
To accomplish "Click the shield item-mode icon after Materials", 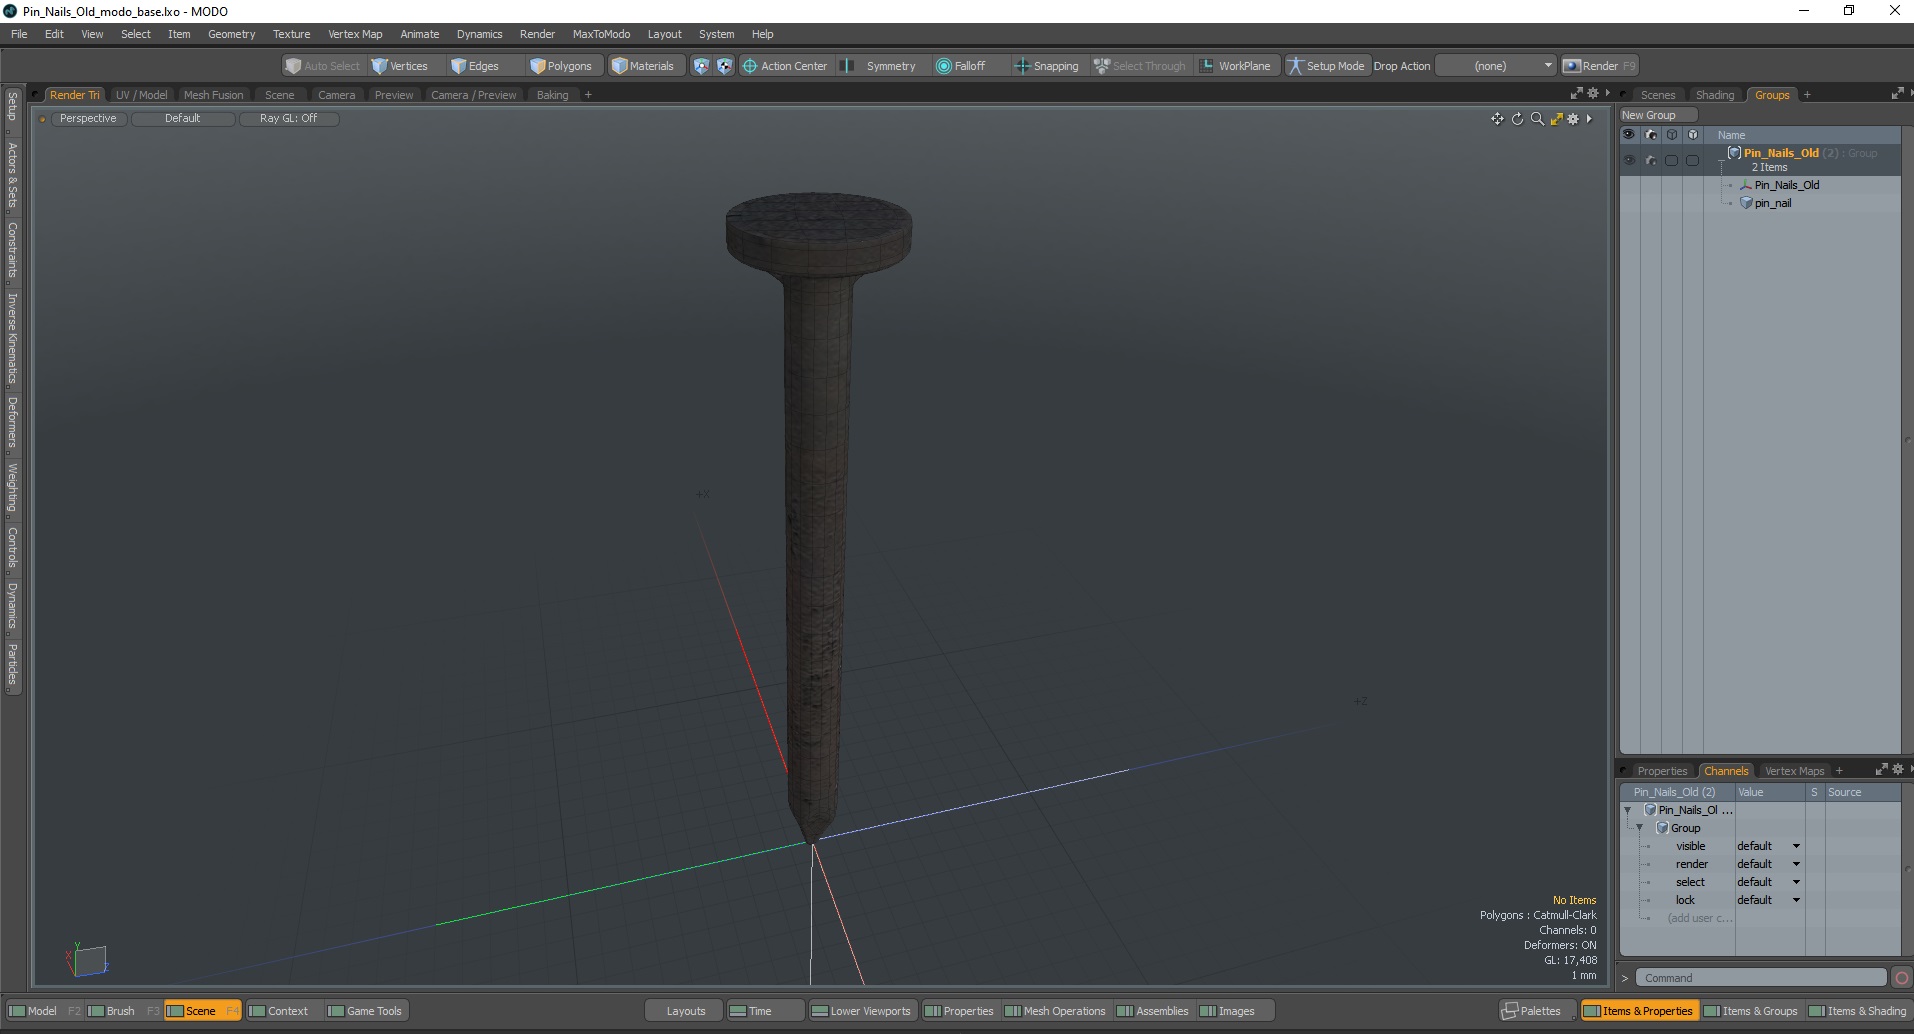I will pos(701,66).
